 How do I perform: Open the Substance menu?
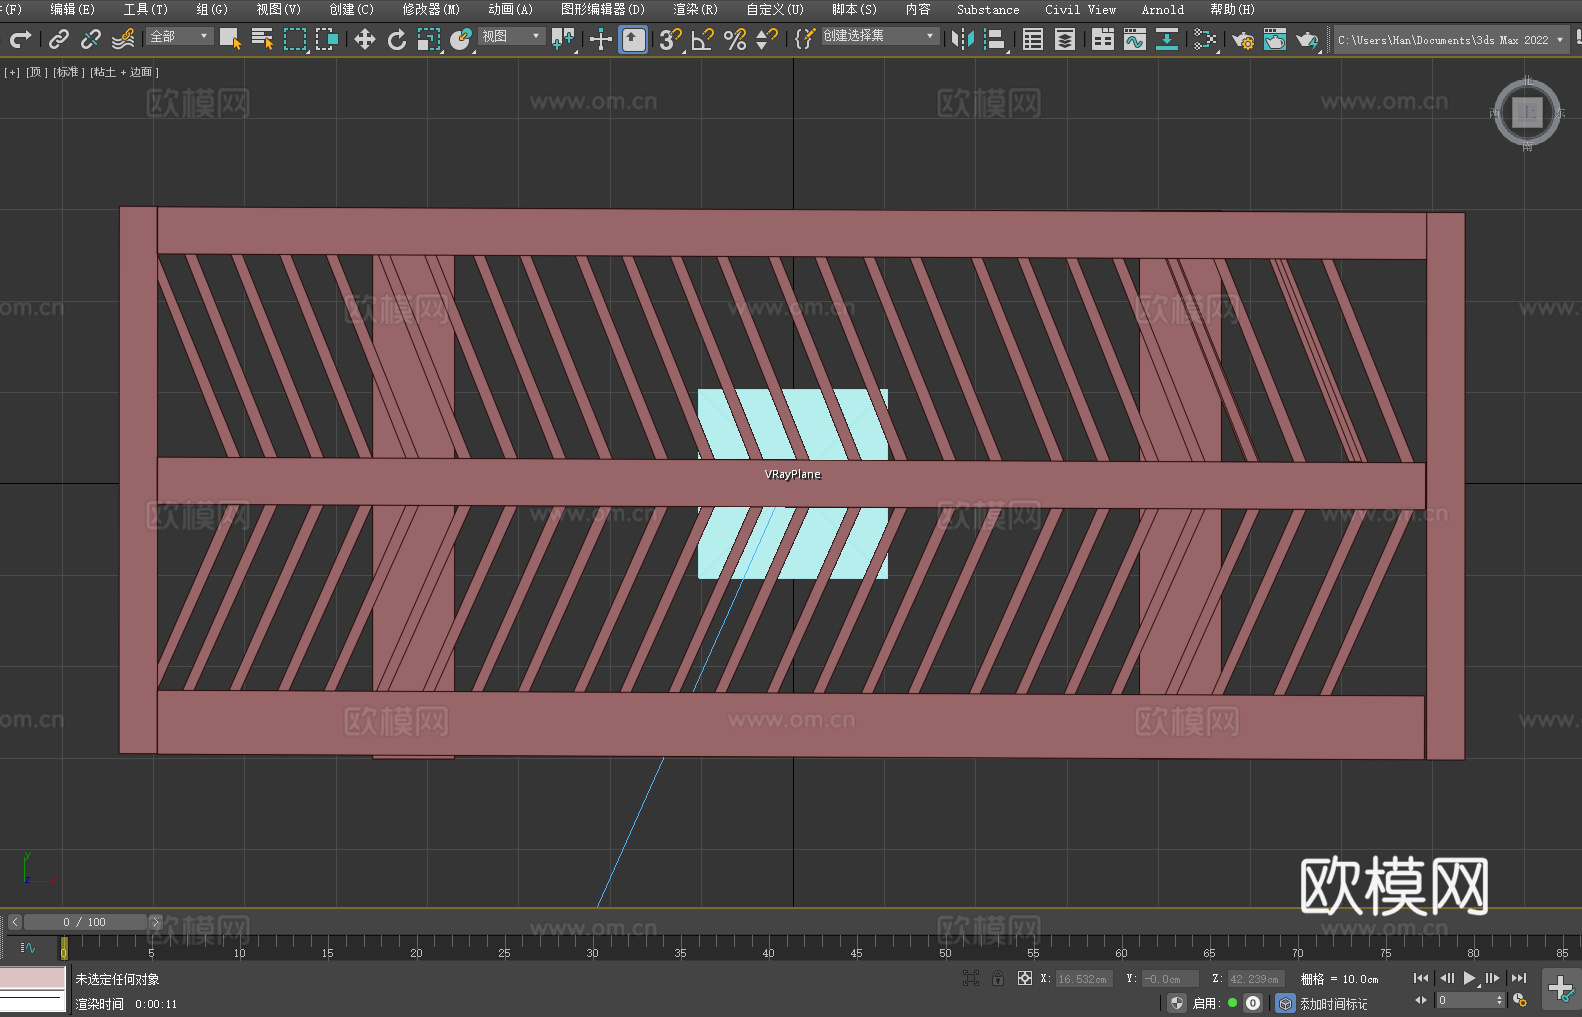(x=988, y=9)
